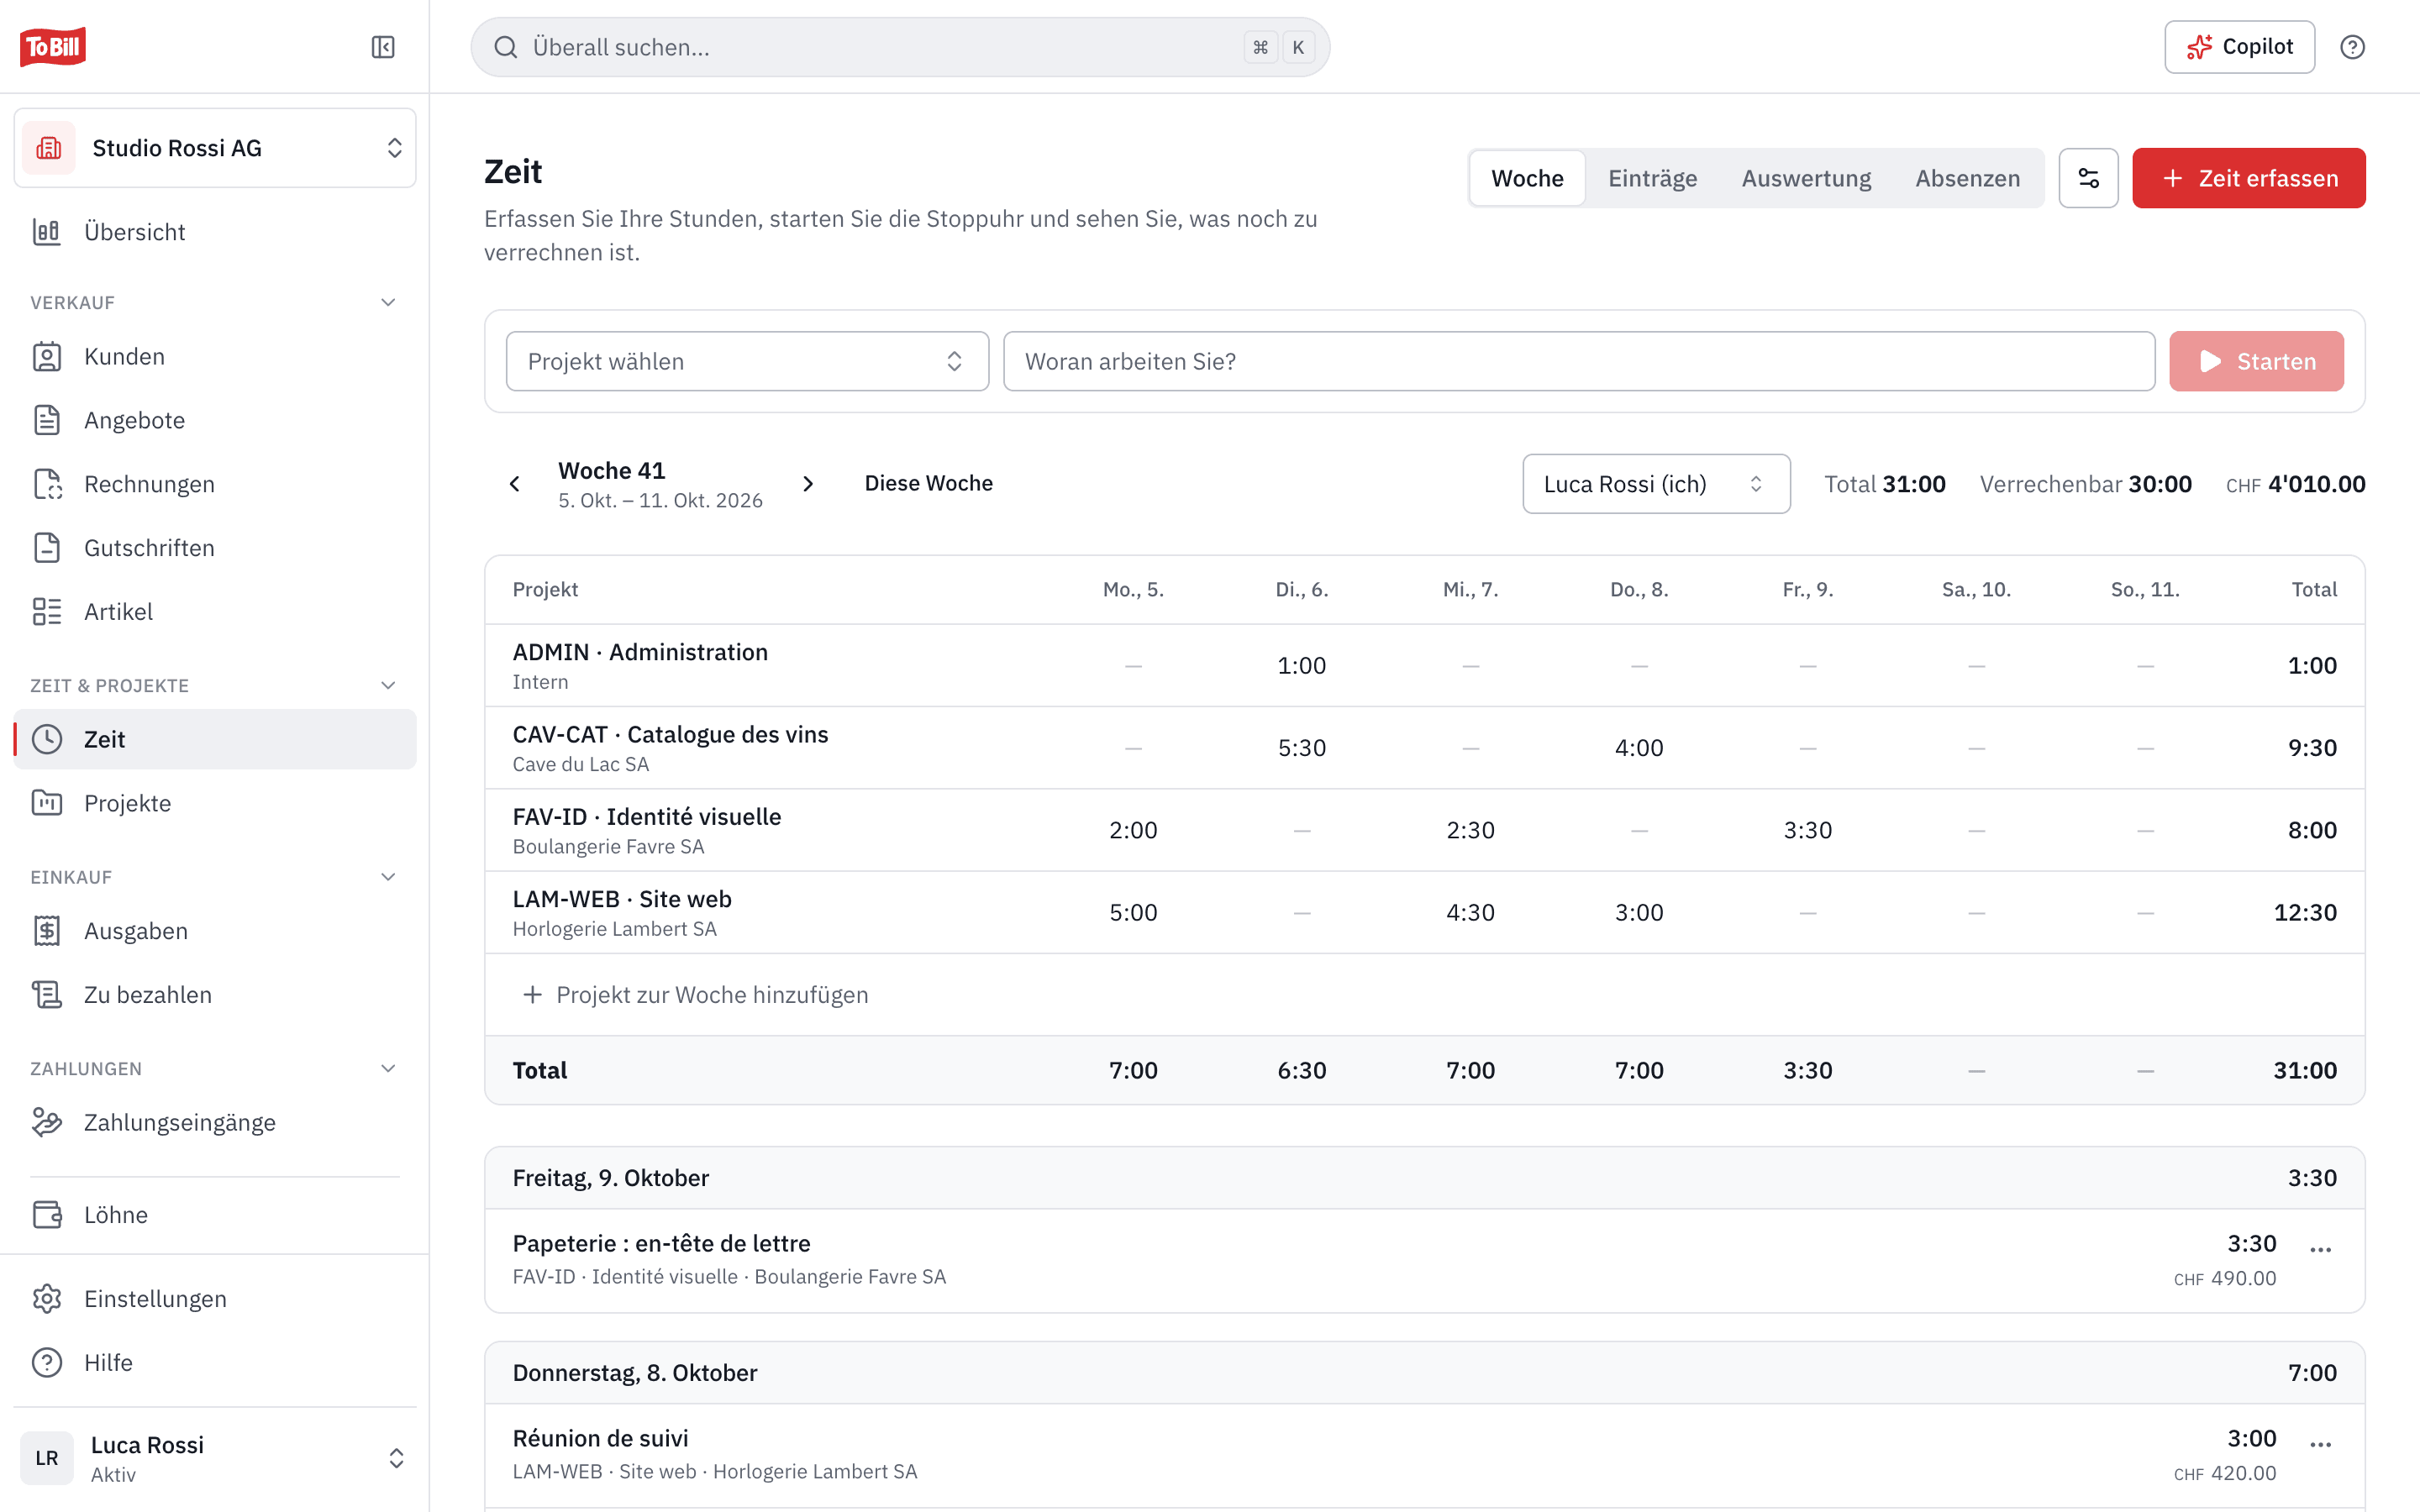Screen dimensions: 2420x1512
Task: Go to previous week arrow
Action: (x=515, y=484)
